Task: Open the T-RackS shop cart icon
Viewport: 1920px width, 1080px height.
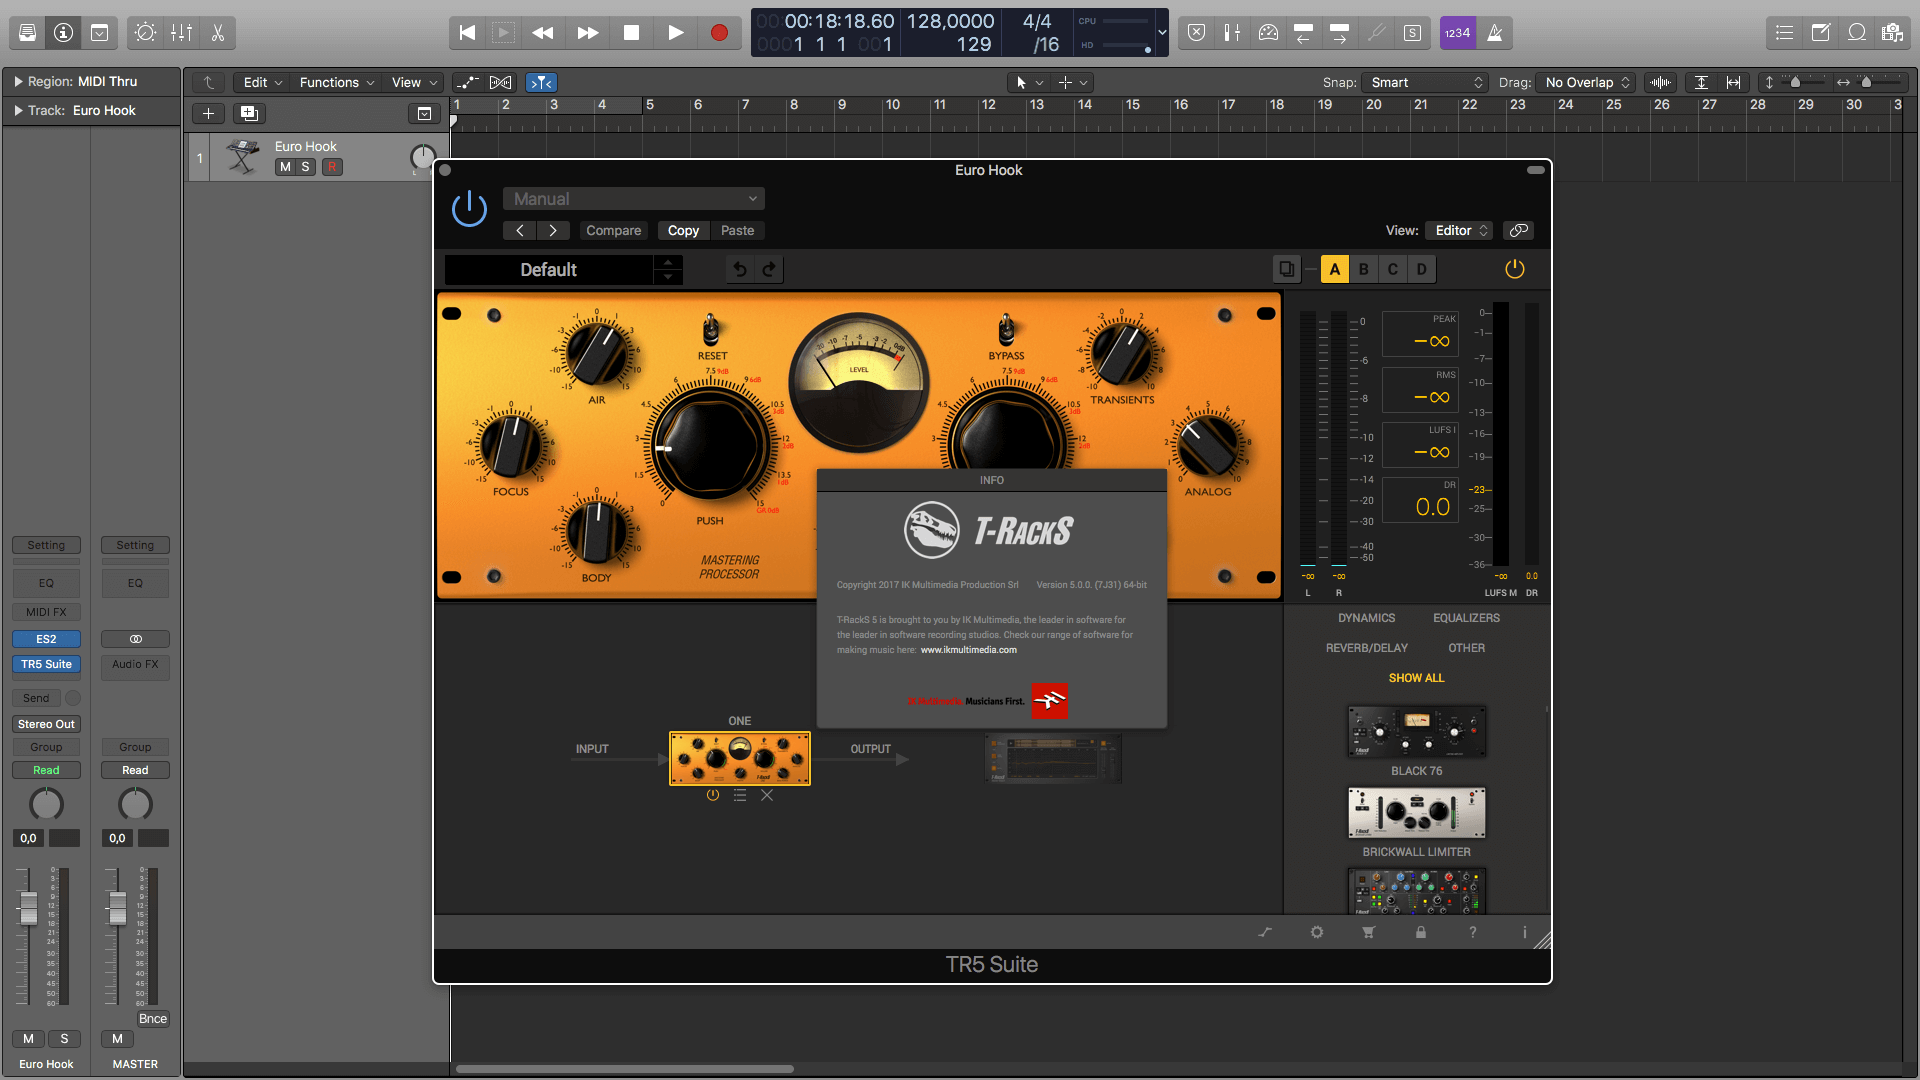Action: [1368, 932]
